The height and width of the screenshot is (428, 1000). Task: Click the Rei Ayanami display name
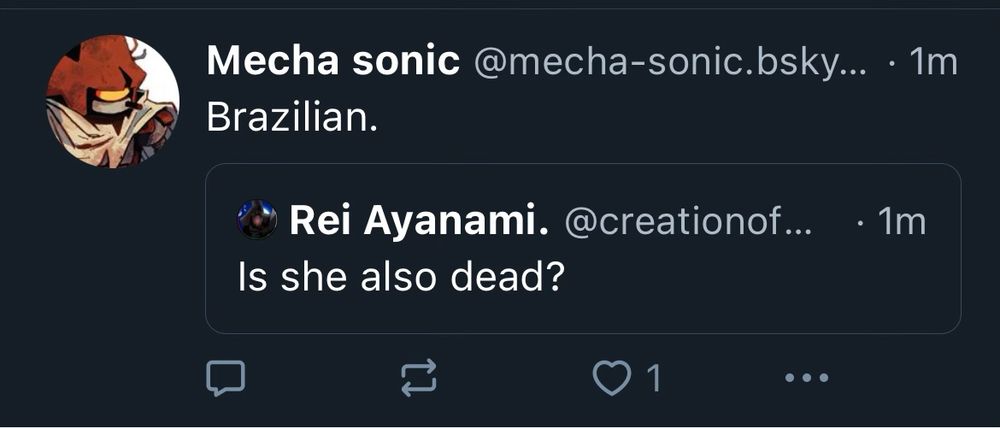[418, 221]
